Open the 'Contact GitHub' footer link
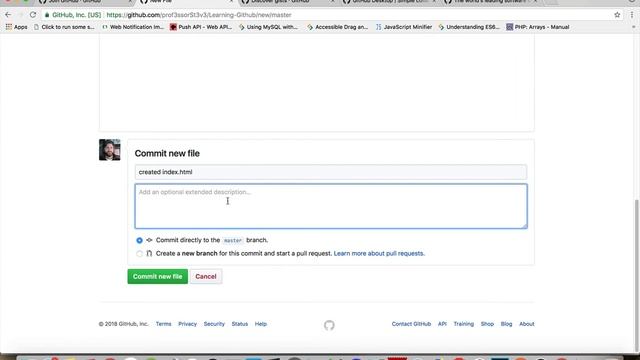Viewport: 640px width, 360px height. 411,324
